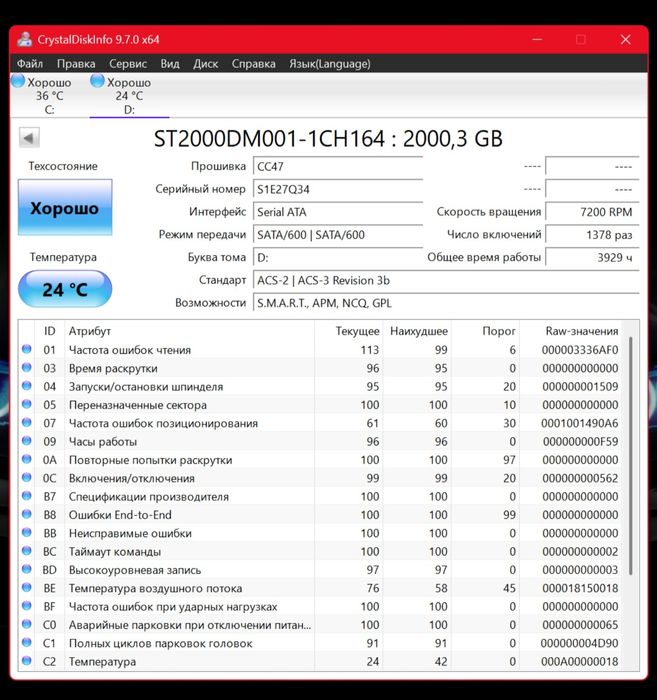Click status orb for attribute 07
Image resolution: width=657 pixels, height=700 pixels.
click(26, 422)
